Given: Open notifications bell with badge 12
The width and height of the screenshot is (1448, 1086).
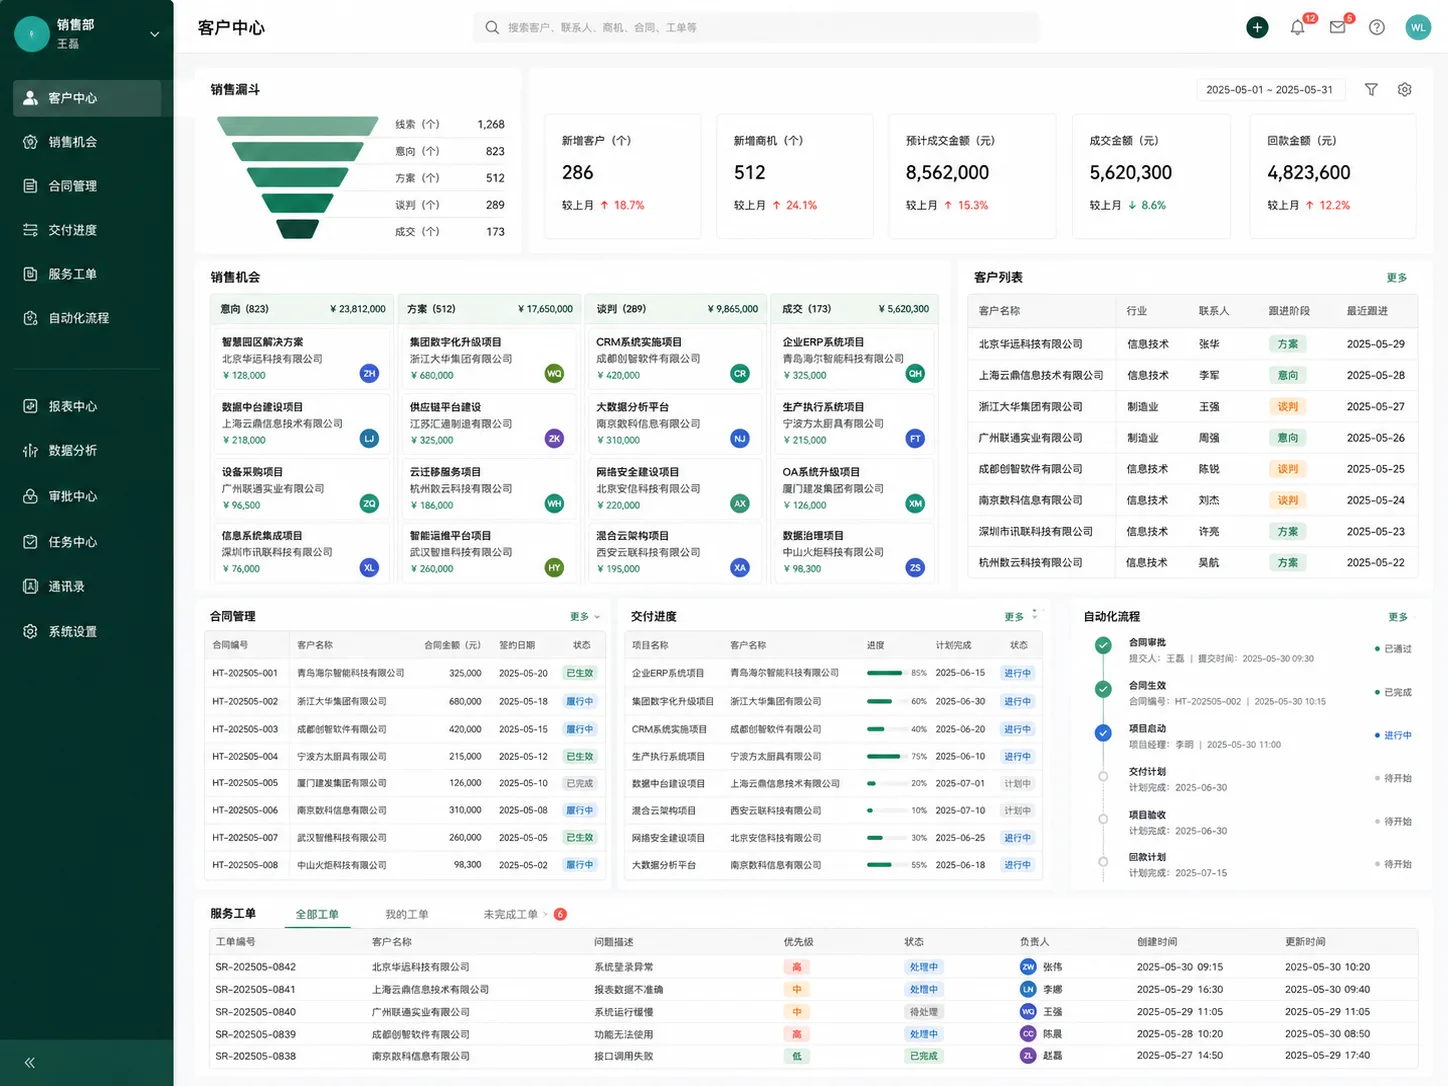Looking at the screenshot, I should point(1297,28).
